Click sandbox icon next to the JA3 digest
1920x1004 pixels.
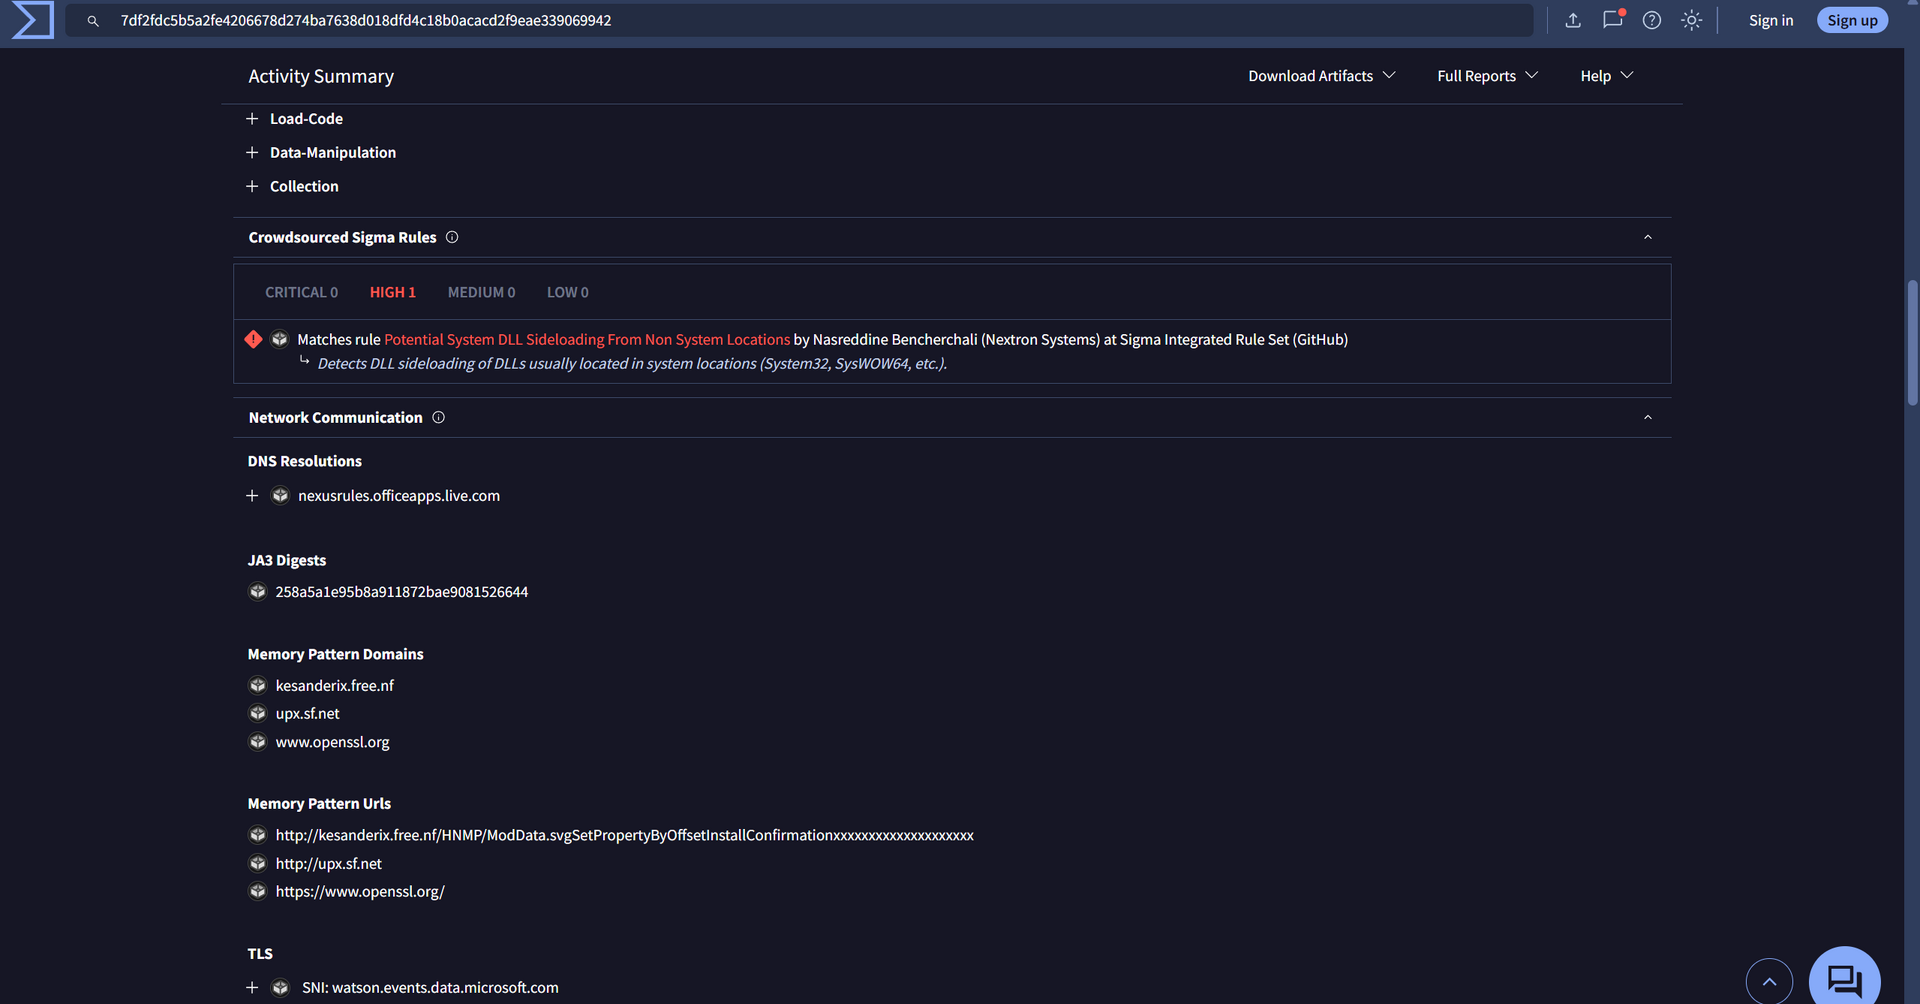click(x=258, y=591)
